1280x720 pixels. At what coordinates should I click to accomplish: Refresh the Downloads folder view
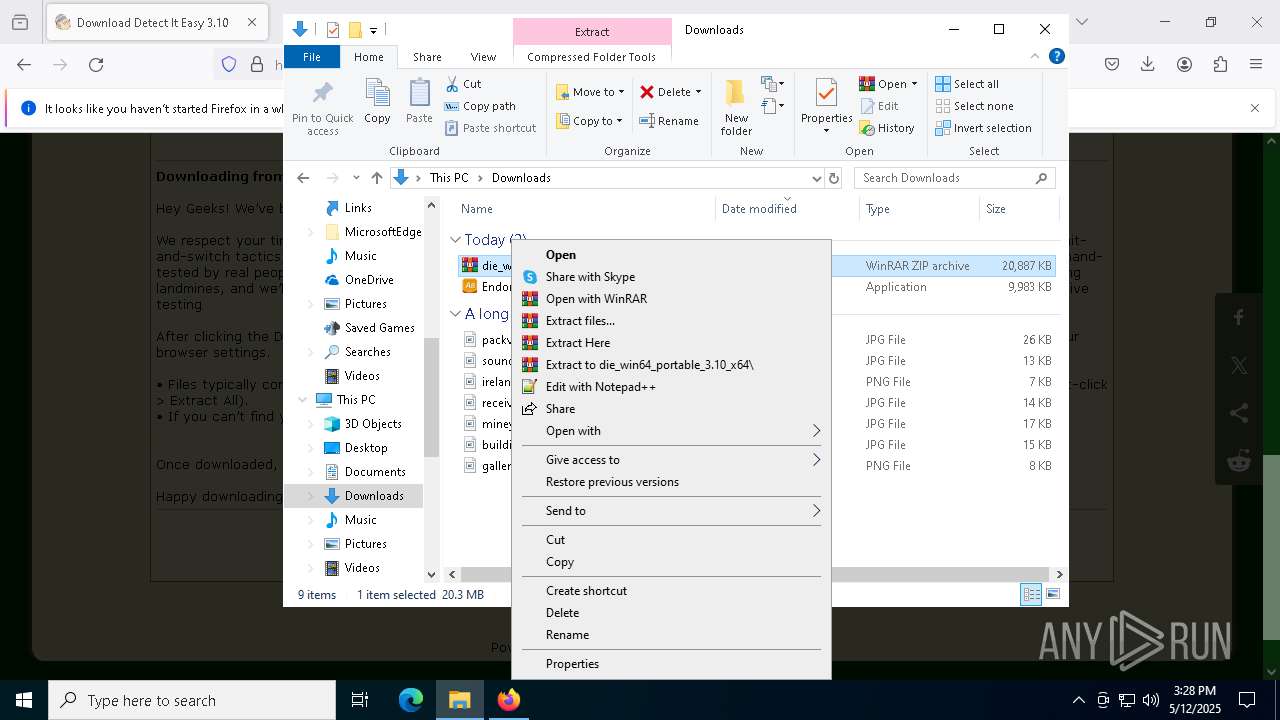tap(834, 178)
